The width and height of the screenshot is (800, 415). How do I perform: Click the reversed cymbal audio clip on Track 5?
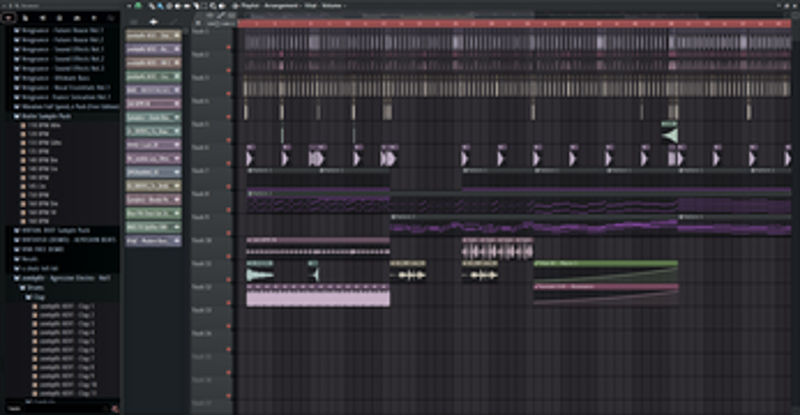(669, 135)
